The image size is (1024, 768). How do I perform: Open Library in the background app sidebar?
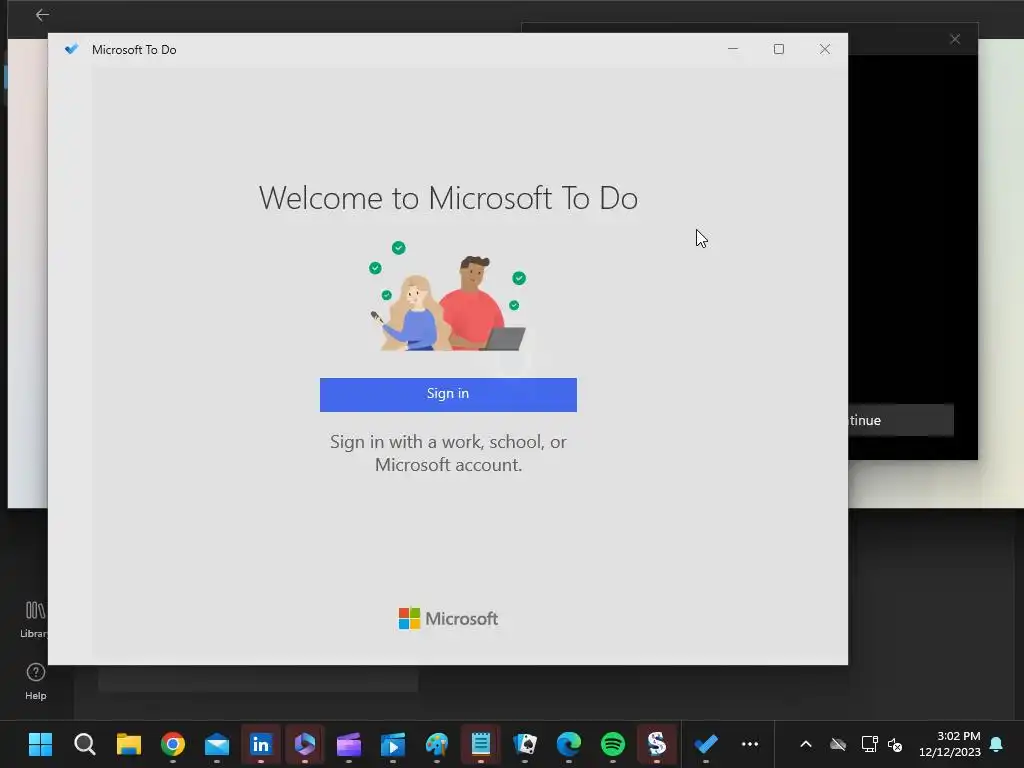pos(35,619)
